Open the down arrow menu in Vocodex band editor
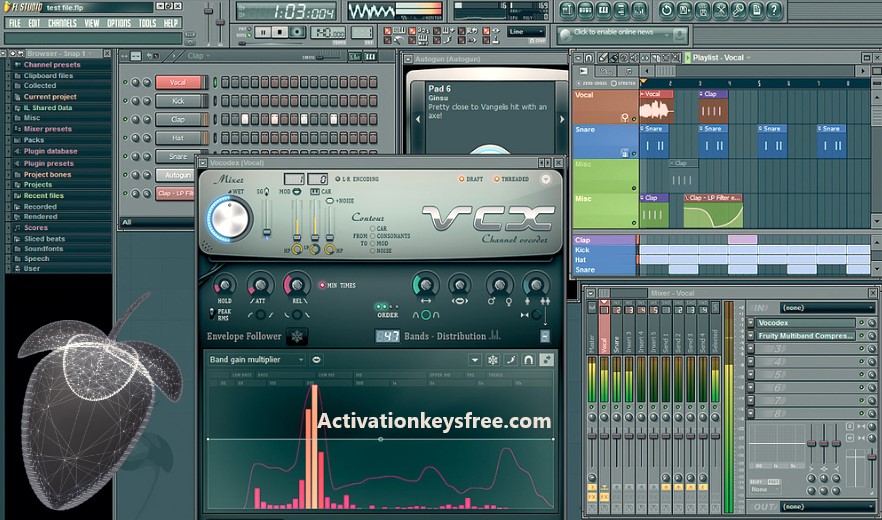The image size is (882, 520). 475,360
